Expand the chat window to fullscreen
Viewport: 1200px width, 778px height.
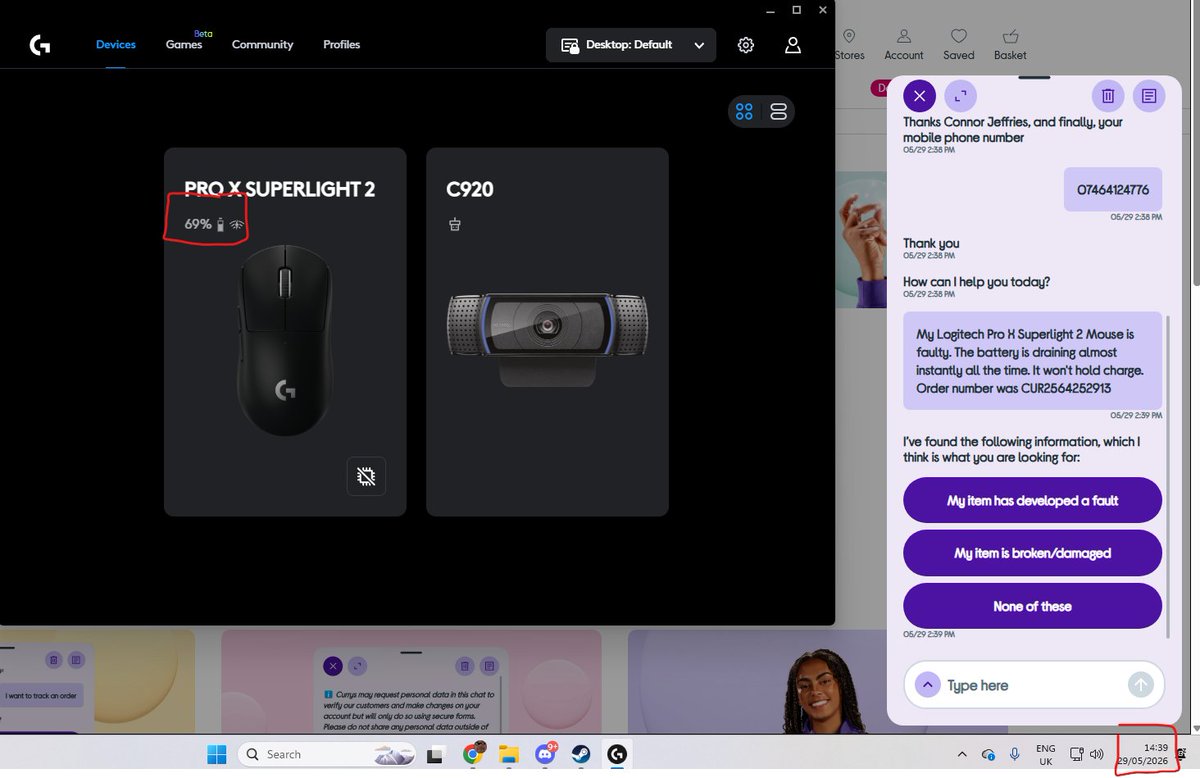pos(960,96)
